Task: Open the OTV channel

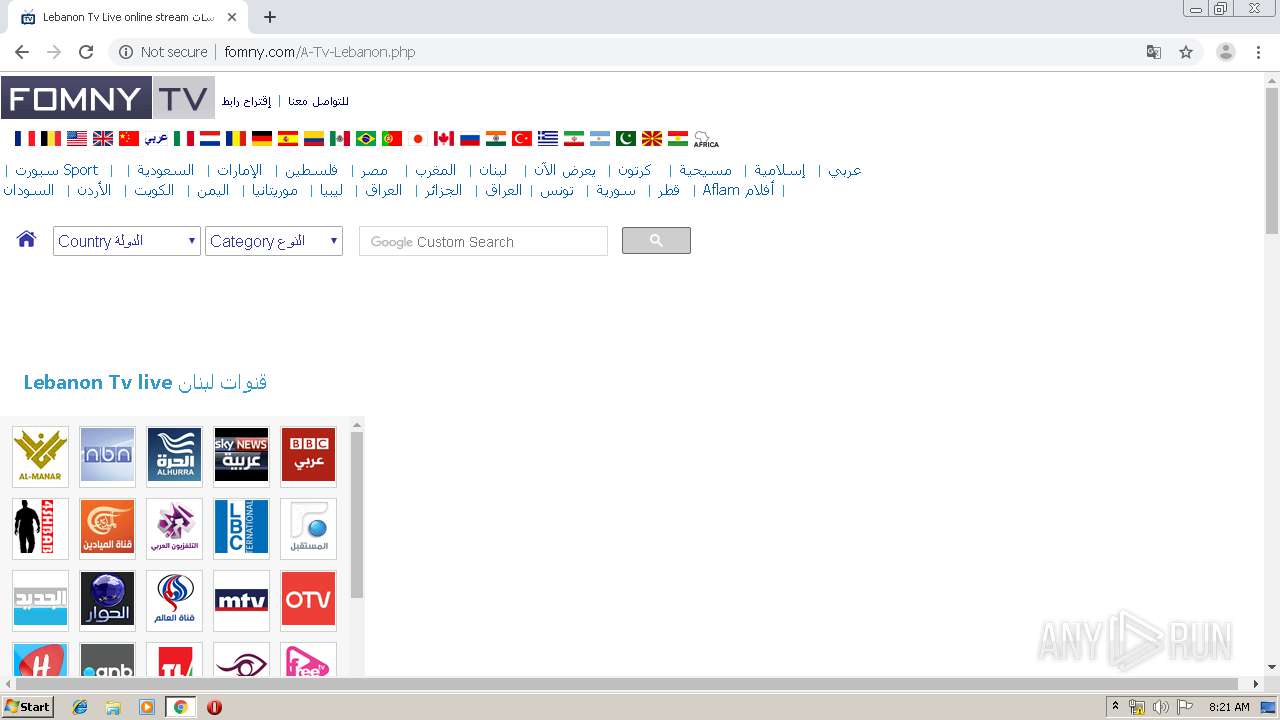Action: point(308,600)
